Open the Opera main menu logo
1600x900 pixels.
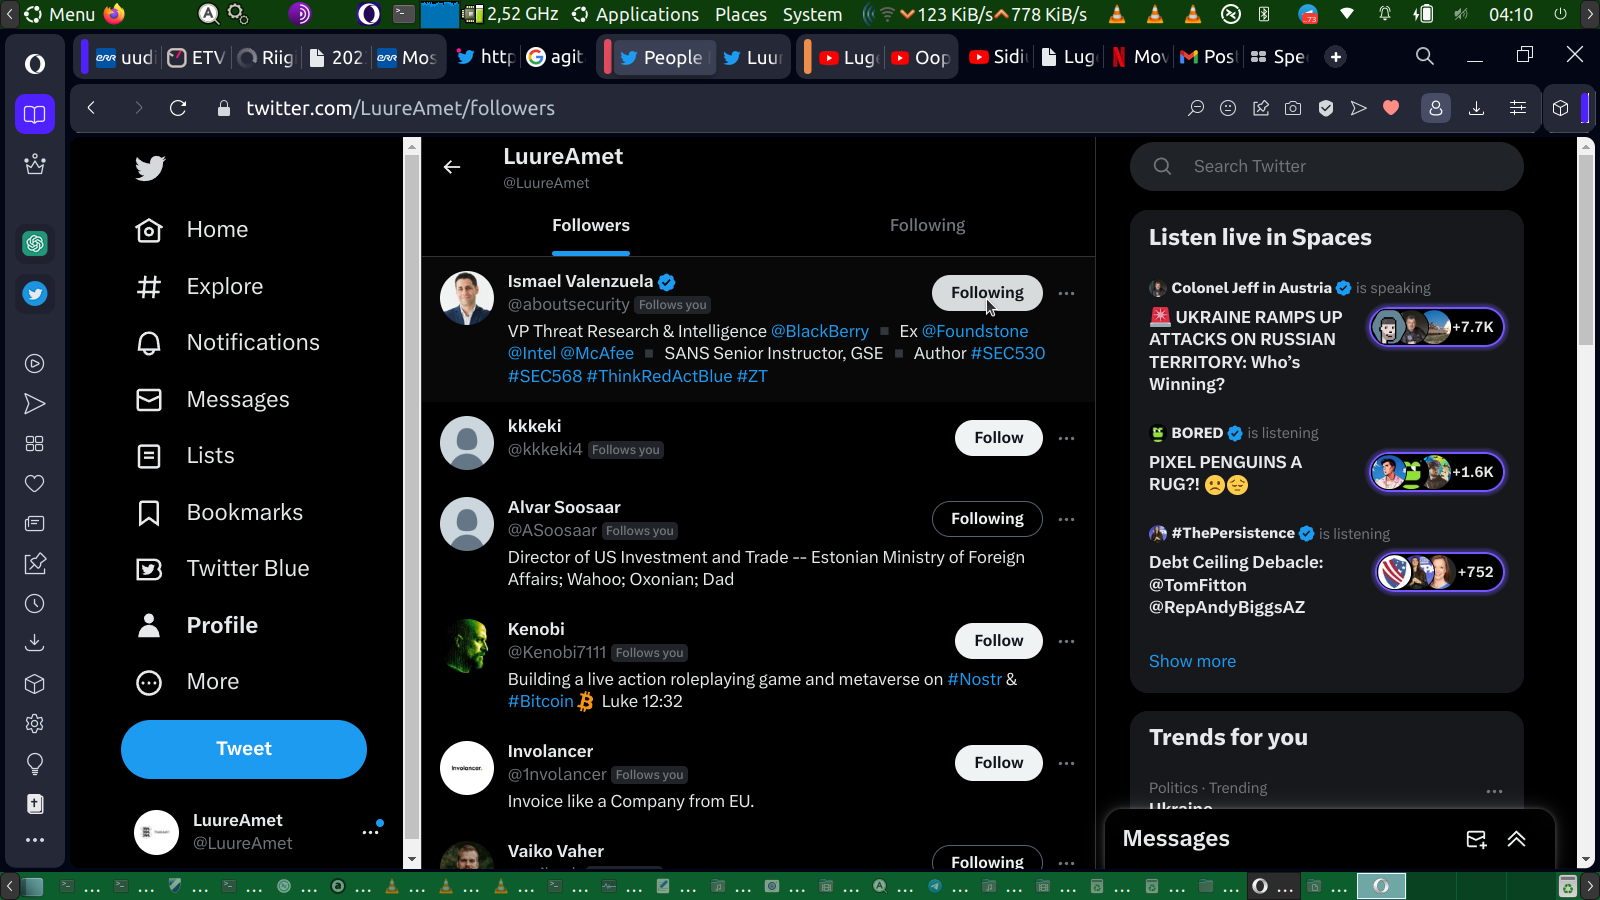click(35, 64)
